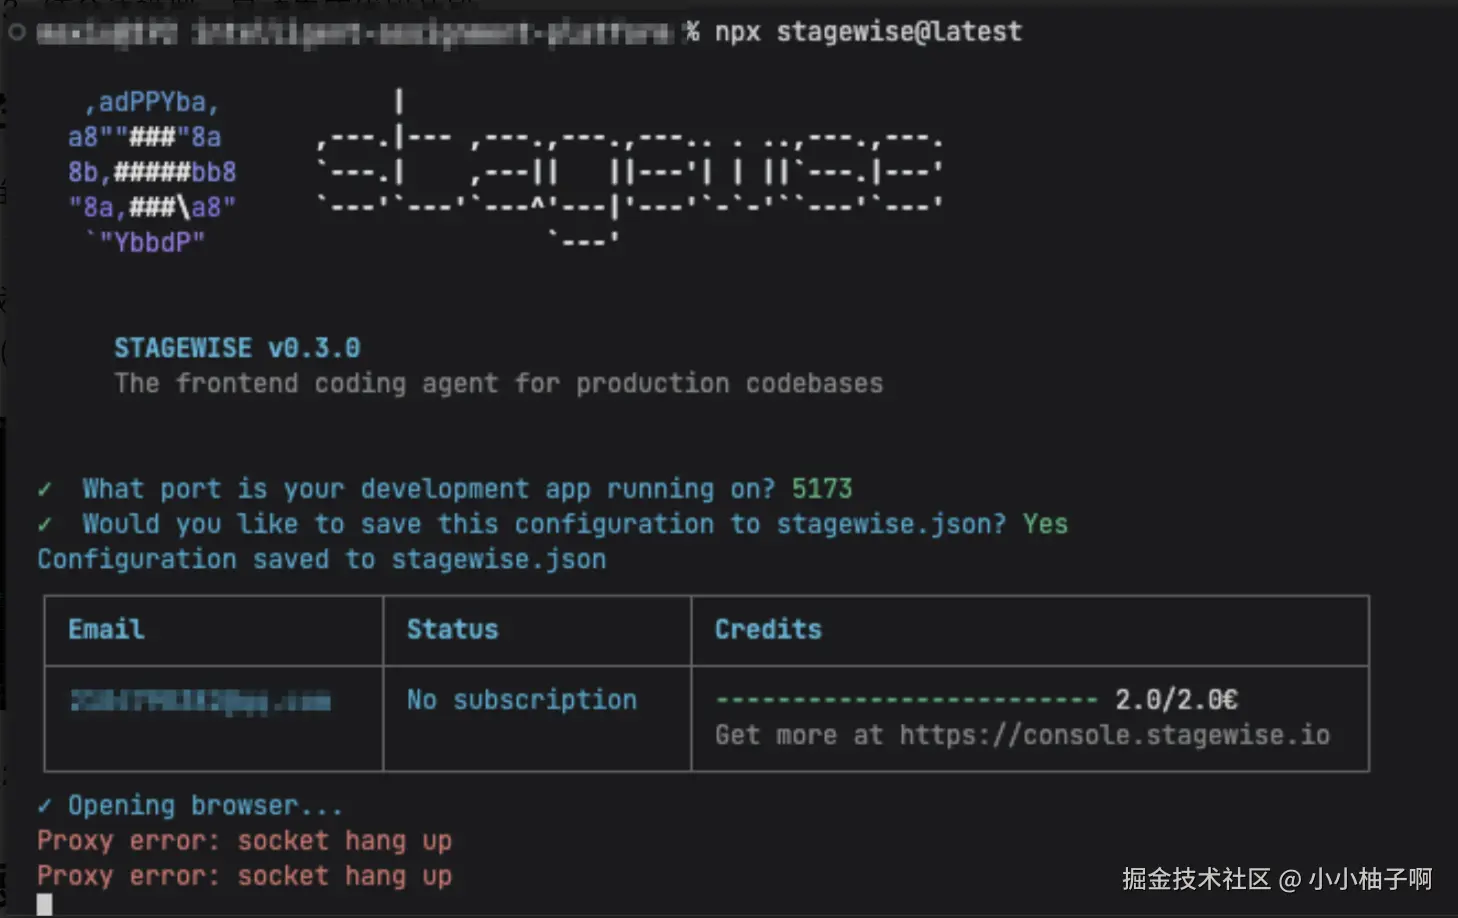Click the first Proxy error socket hang up line
The width and height of the screenshot is (1458, 918).
(244, 841)
